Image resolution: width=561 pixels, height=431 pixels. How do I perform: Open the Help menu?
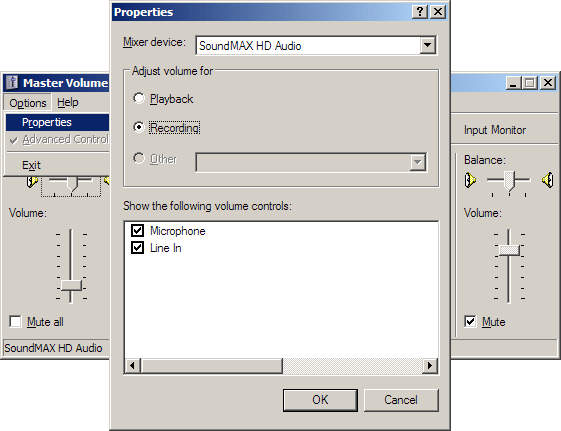[68, 103]
